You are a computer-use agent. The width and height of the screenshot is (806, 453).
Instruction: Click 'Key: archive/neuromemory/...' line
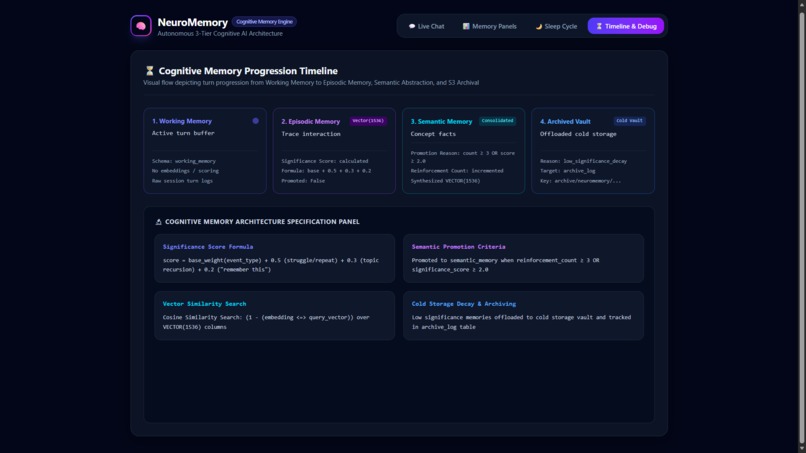[x=580, y=181]
